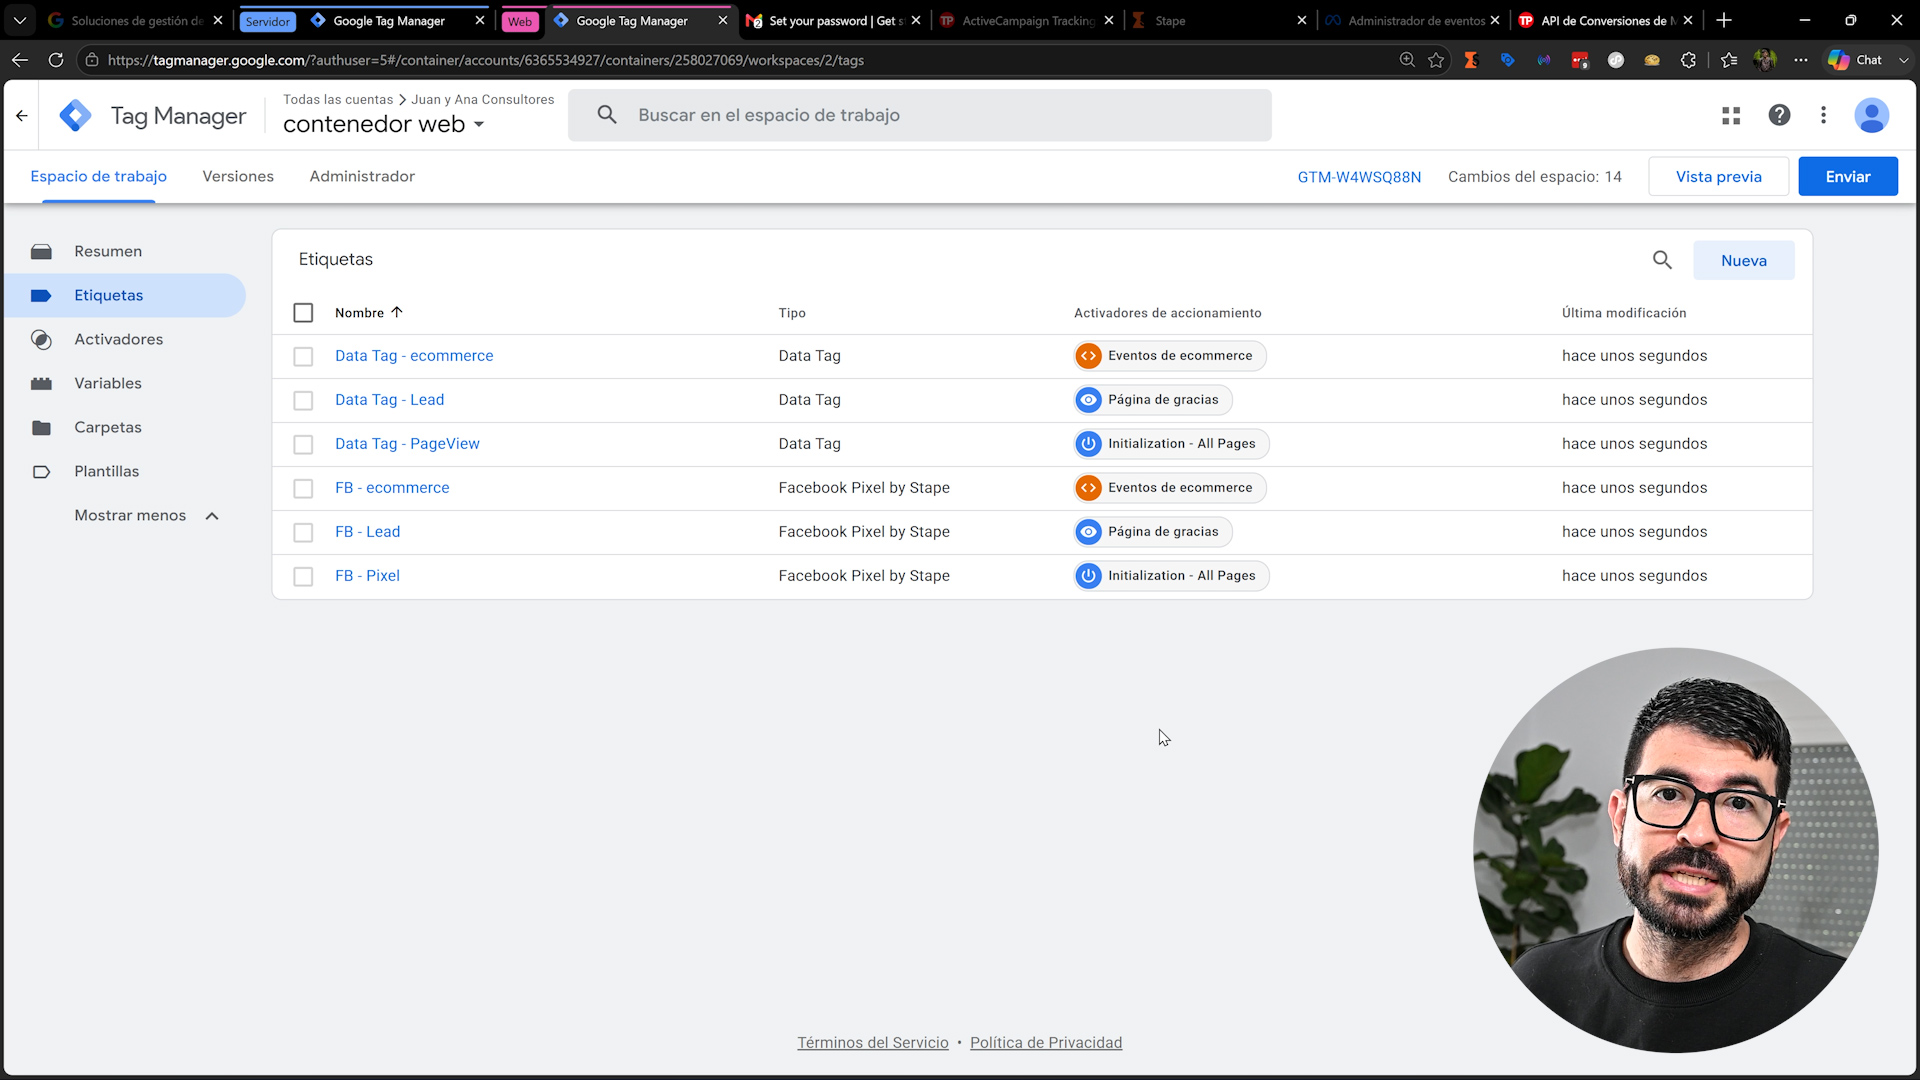The image size is (1920, 1080).
Task: Open the browser zoom magnifier icon
Action: 1407,60
